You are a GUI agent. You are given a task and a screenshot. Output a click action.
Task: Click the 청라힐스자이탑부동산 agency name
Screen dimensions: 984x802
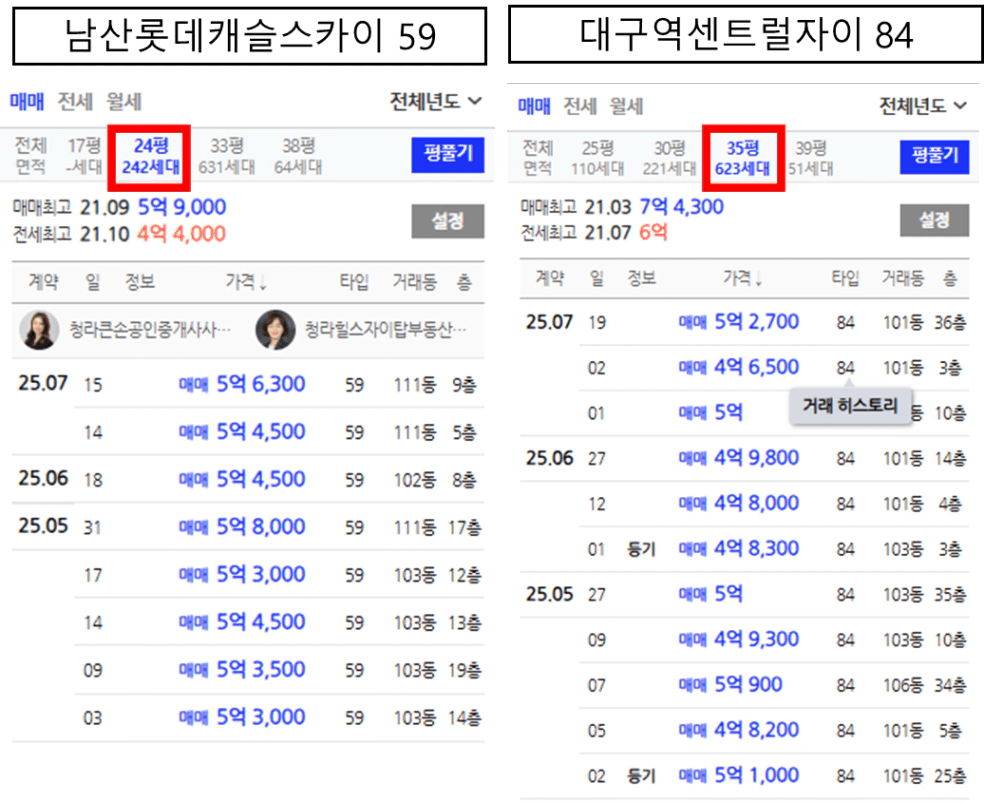tap(385, 329)
